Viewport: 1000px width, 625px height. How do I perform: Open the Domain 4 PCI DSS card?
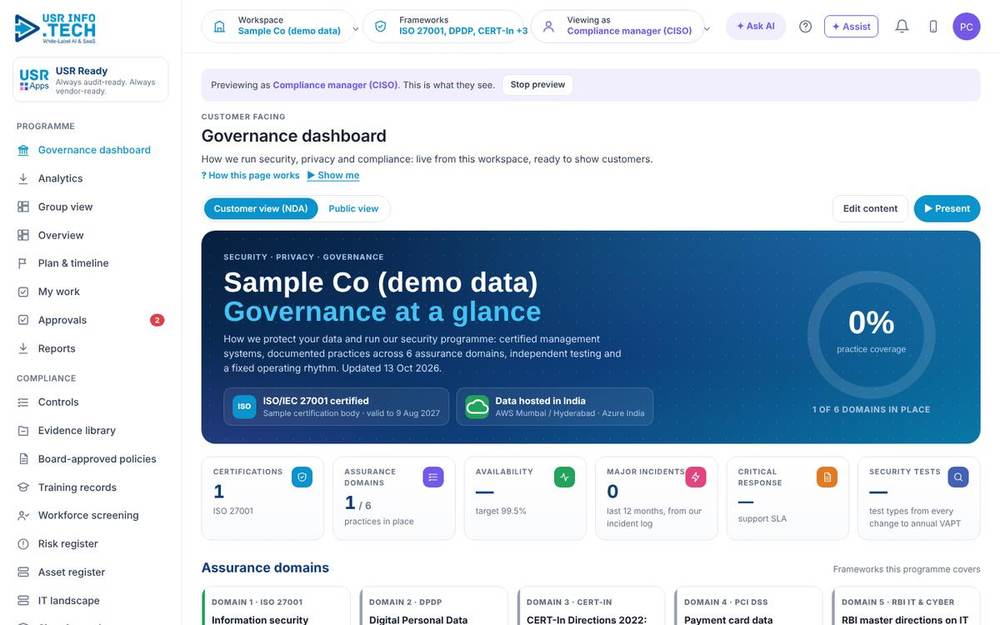tap(749, 607)
